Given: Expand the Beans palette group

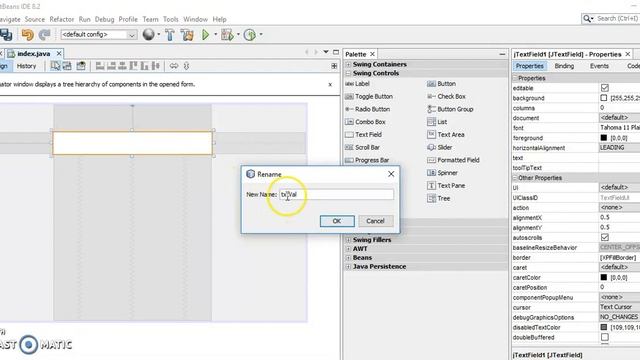Looking at the screenshot, I should click(348, 258).
